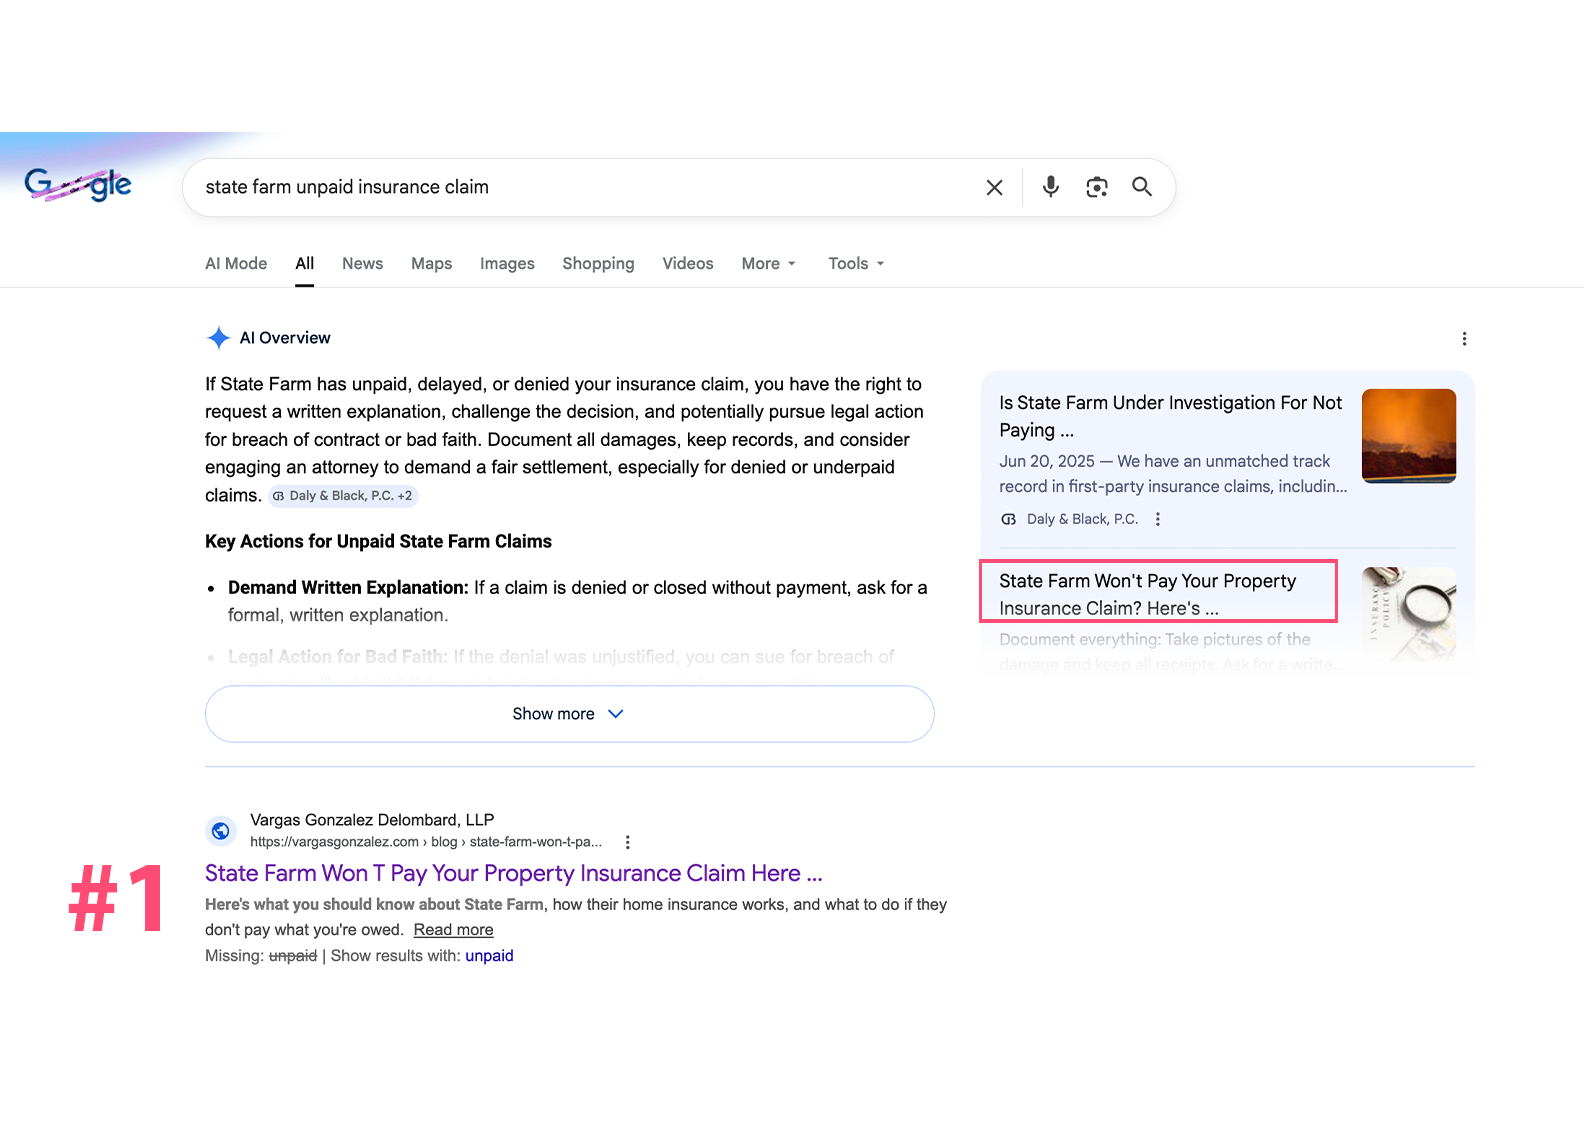Start voice search with microphone icon

point(1050,187)
